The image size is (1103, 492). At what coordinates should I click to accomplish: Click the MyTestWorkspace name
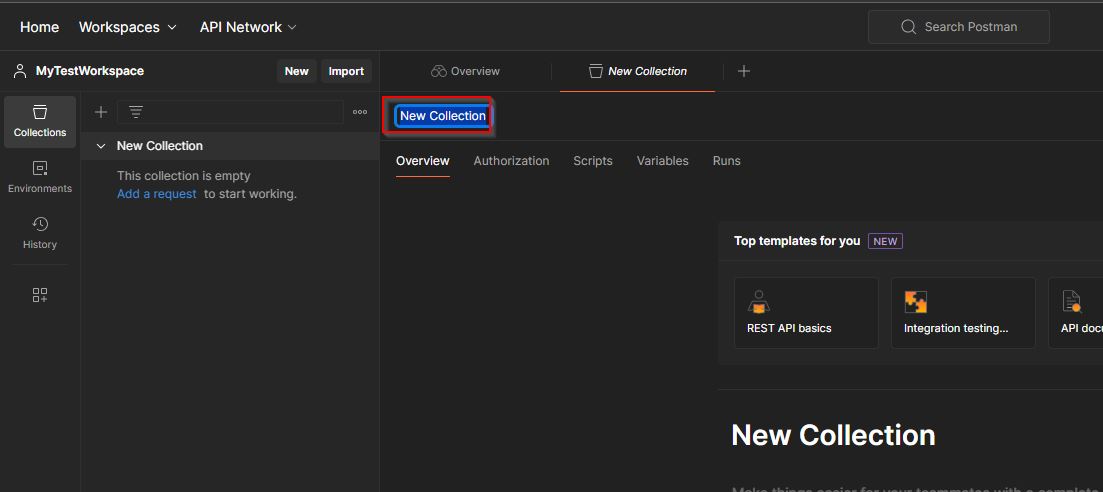(x=90, y=71)
